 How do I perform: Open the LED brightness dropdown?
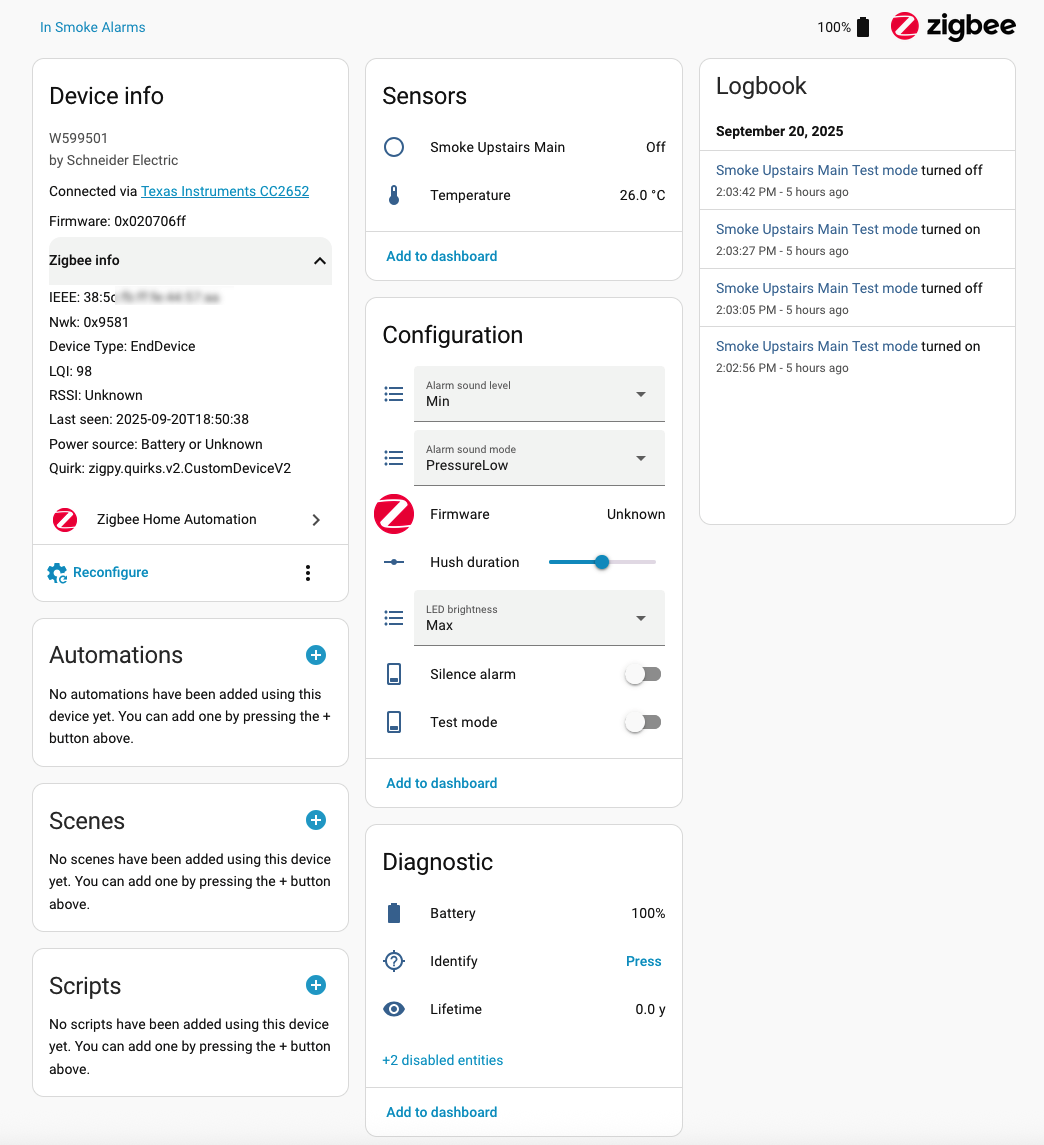(x=539, y=618)
